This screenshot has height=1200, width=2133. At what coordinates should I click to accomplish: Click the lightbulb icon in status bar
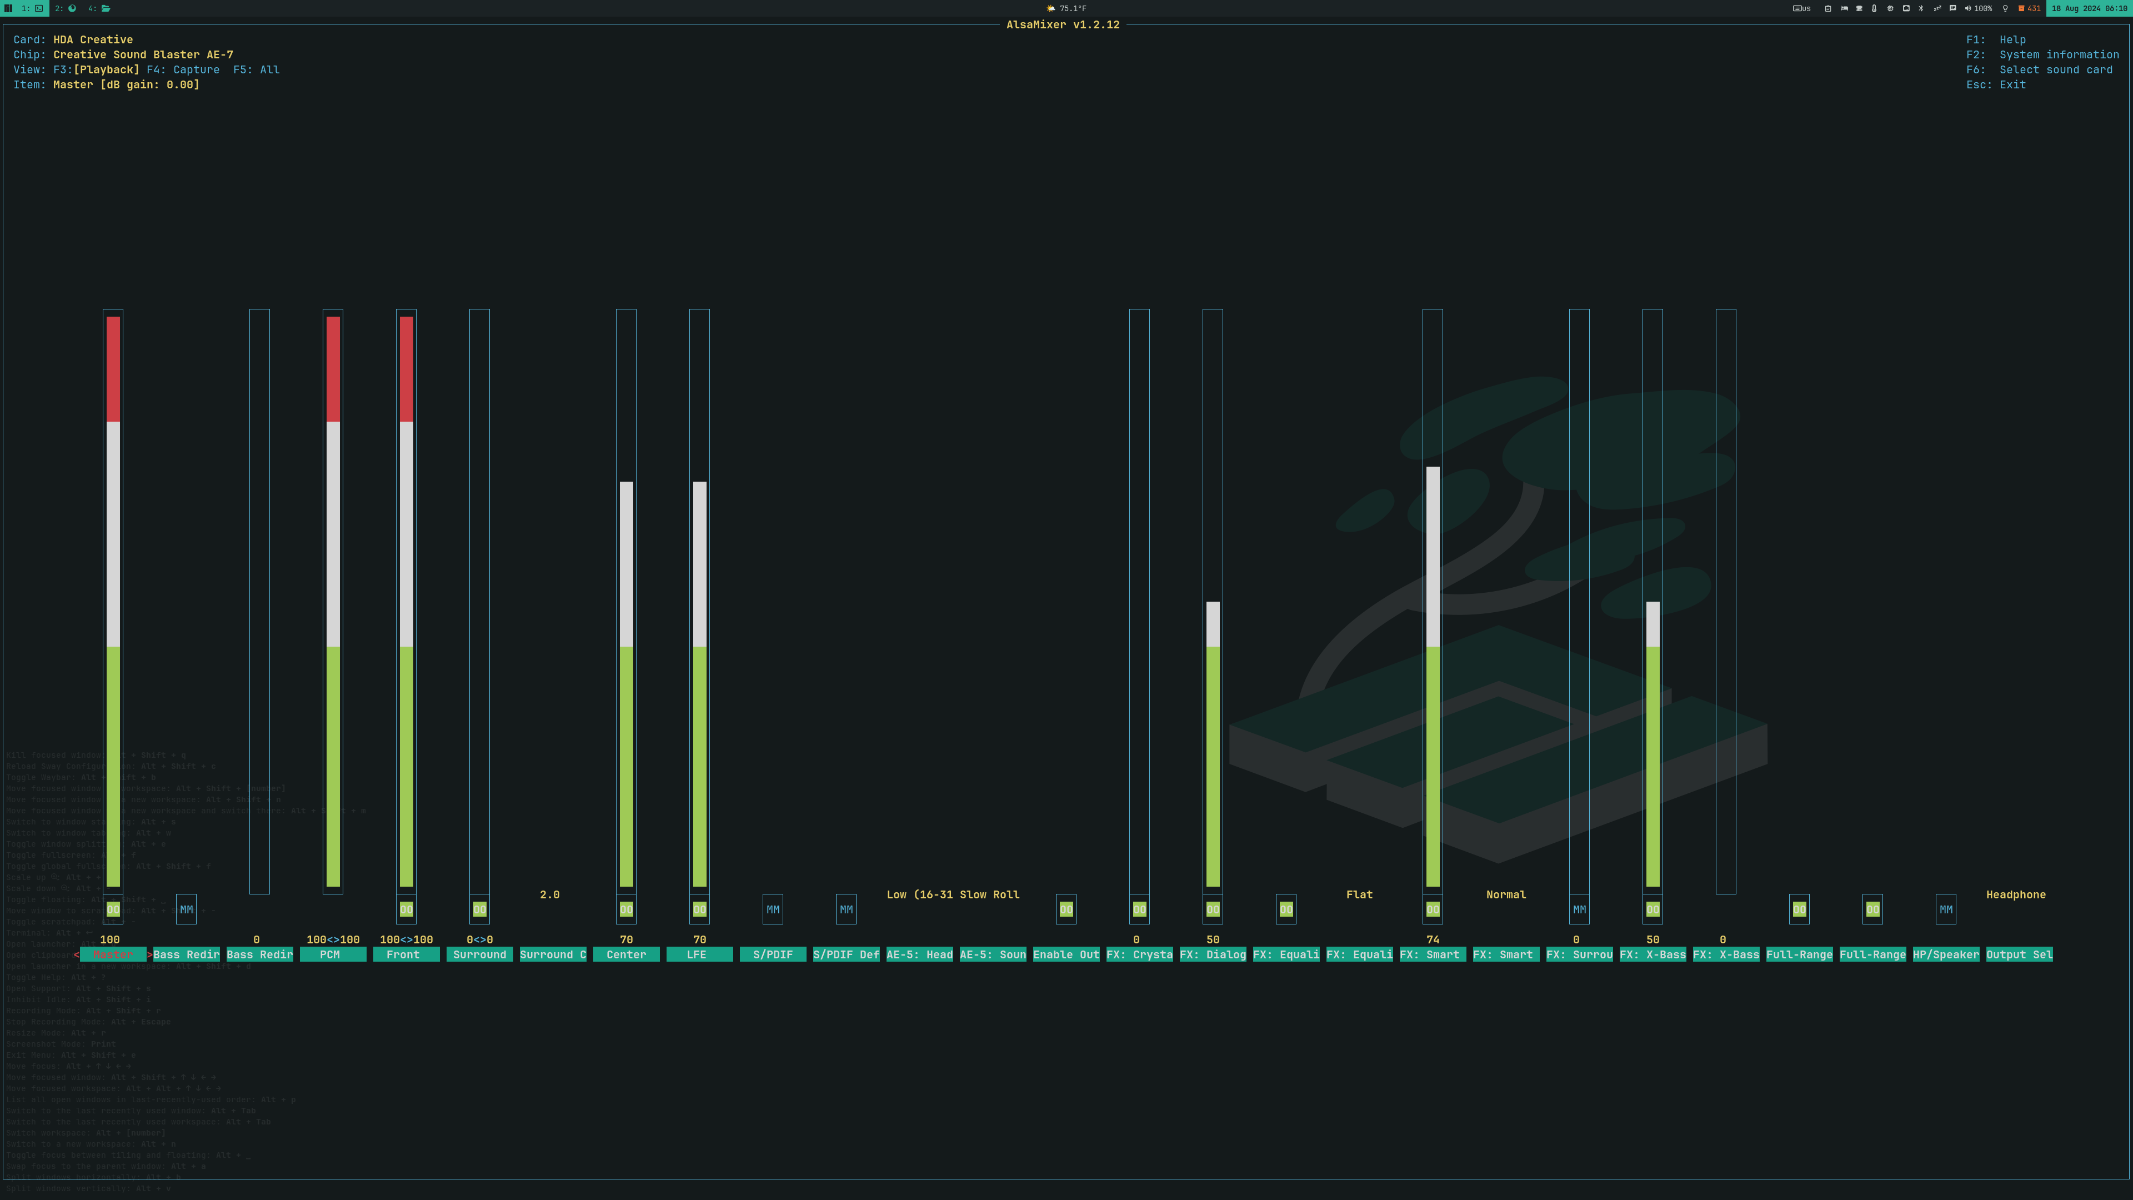click(x=2005, y=8)
